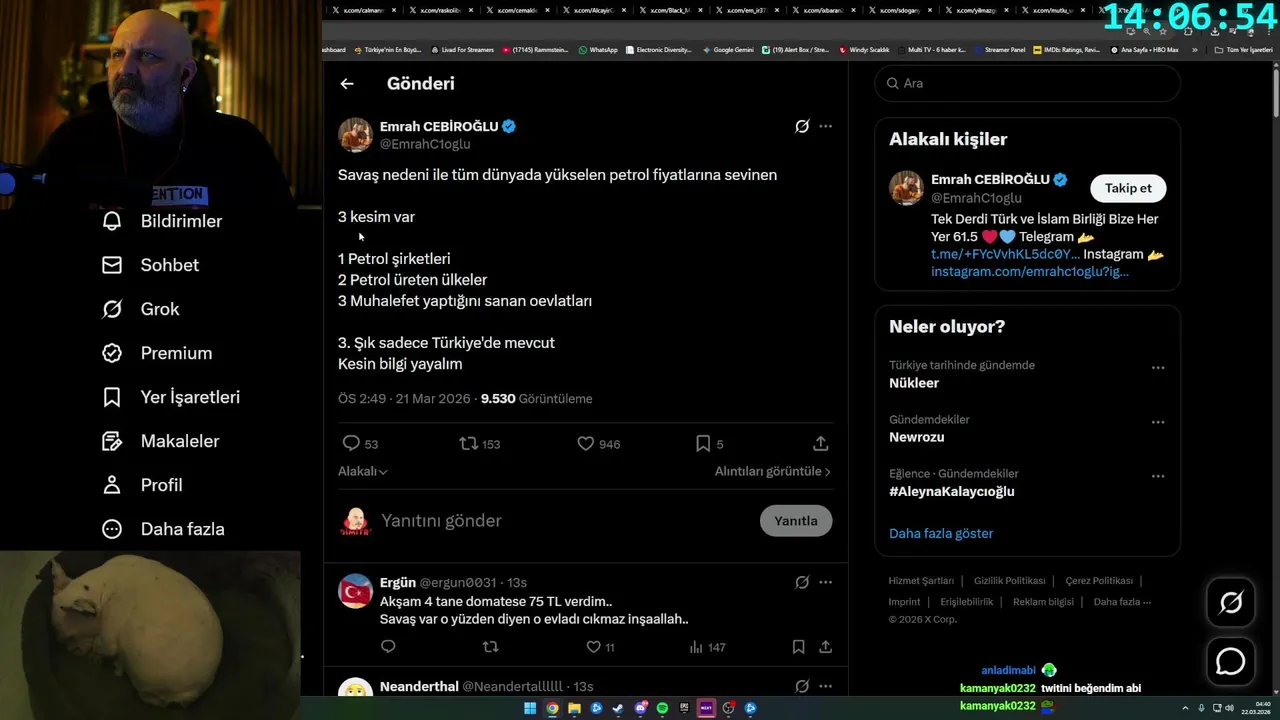1280x720 pixels.
Task: Click the Ara search box
Action: tap(1028, 83)
